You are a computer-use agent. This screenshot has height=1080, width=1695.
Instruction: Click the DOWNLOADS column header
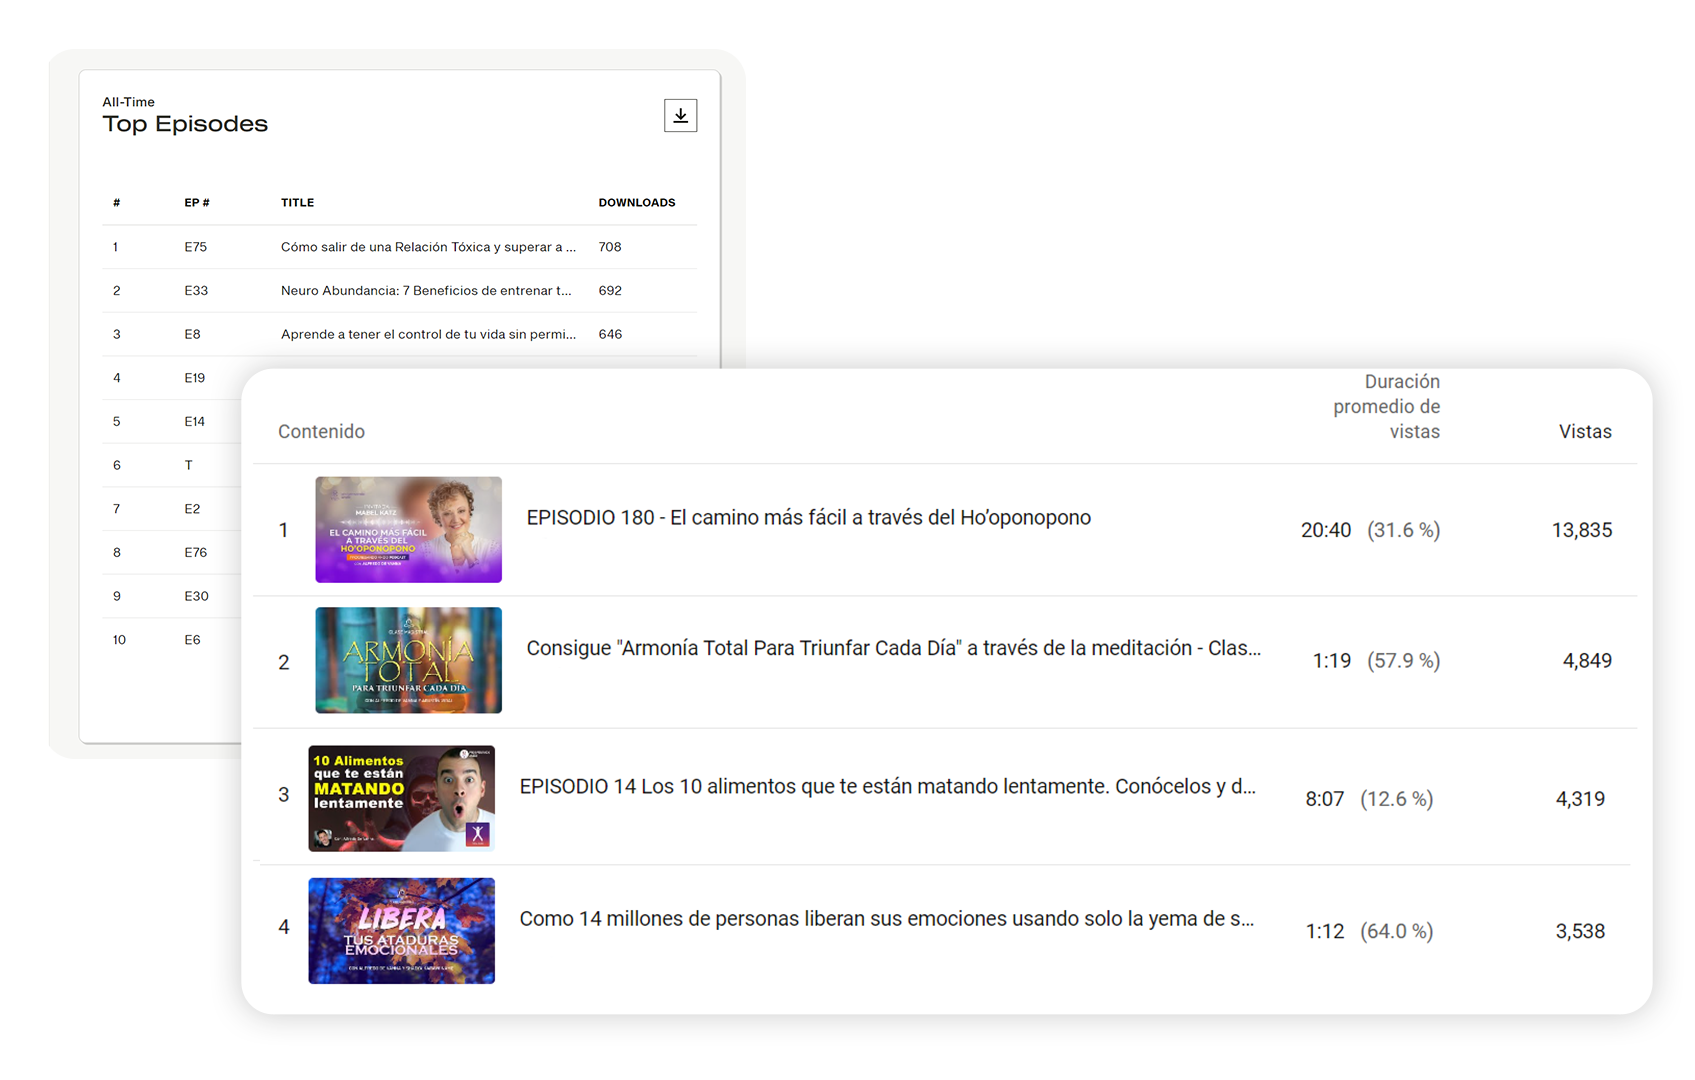637,203
